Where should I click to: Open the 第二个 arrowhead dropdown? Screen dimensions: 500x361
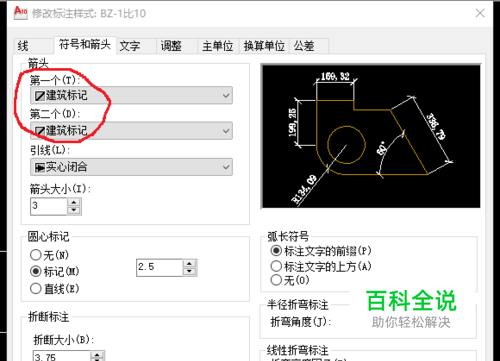coord(131,131)
